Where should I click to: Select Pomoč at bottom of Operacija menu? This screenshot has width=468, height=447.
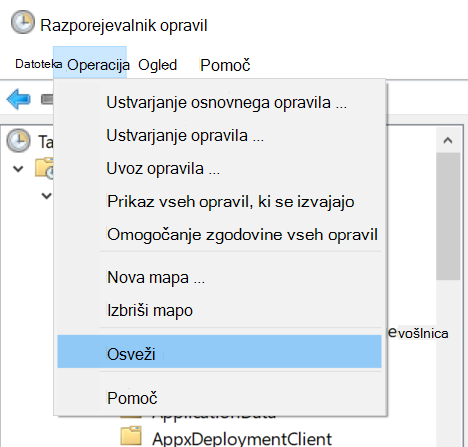click(219, 398)
